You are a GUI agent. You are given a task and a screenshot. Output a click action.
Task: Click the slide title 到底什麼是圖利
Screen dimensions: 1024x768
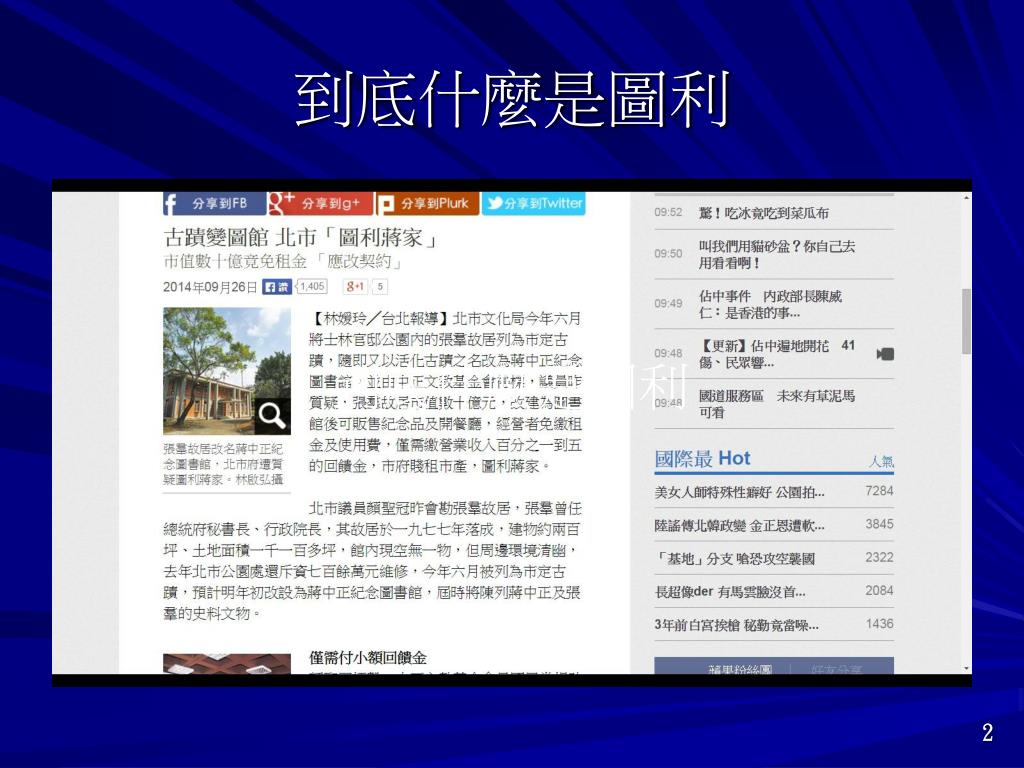[512, 99]
